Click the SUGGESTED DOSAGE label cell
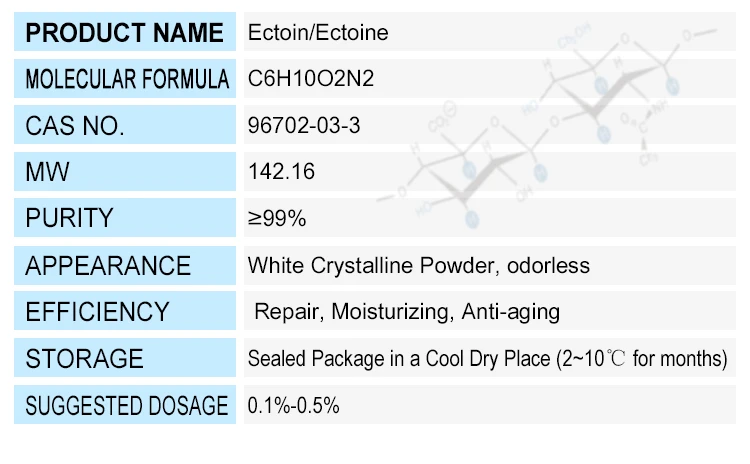The height and width of the screenshot is (464, 750). pyautogui.click(x=125, y=406)
